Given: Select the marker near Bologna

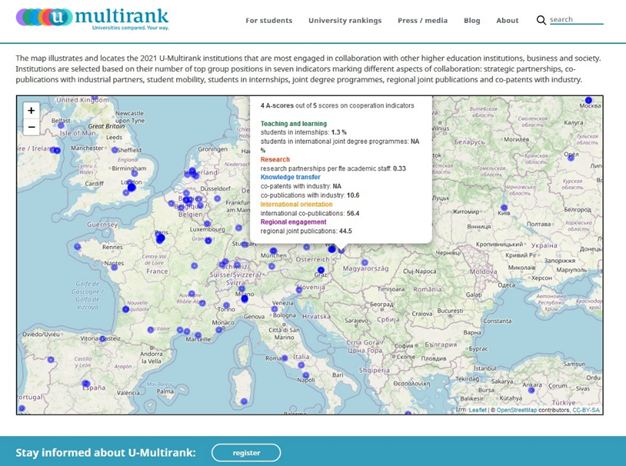Looking at the screenshot, I should coord(275,309).
